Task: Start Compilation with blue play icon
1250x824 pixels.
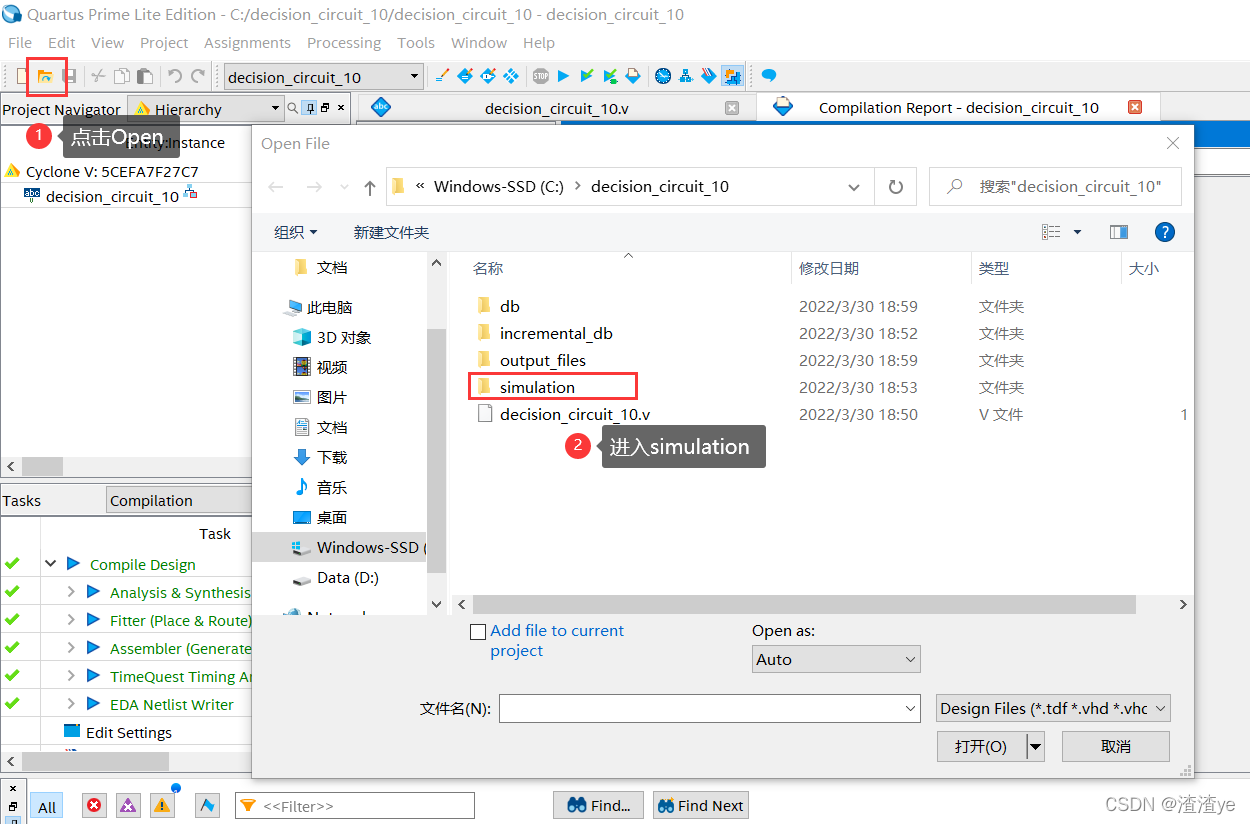Action: pyautogui.click(x=563, y=76)
